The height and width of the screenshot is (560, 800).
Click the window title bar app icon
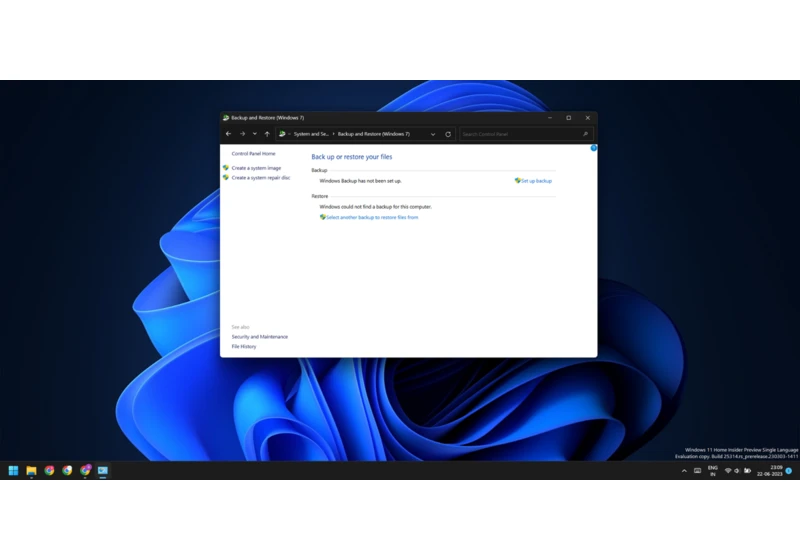[x=226, y=118]
